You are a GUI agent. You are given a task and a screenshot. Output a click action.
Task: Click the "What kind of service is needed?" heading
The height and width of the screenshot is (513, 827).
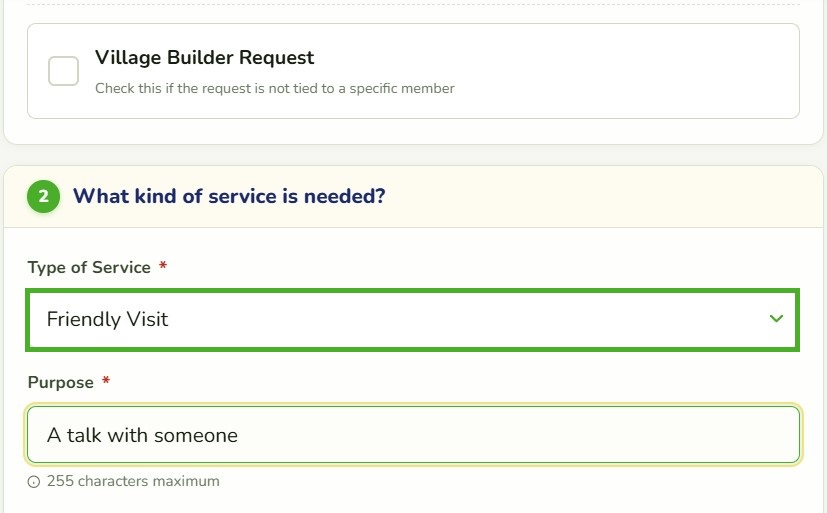[229, 196]
